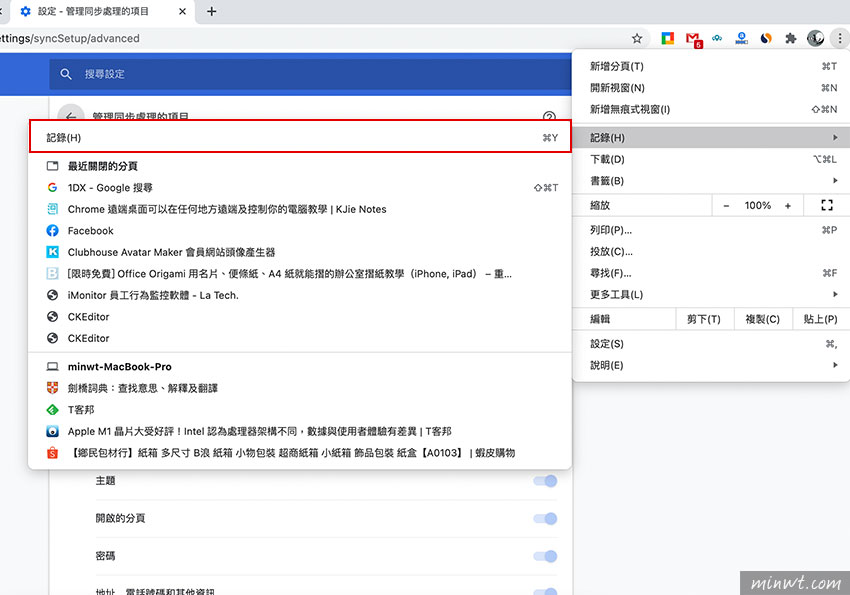Open Facebook from recently closed
Image resolution: width=850 pixels, height=595 pixels.
coord(302,231)
